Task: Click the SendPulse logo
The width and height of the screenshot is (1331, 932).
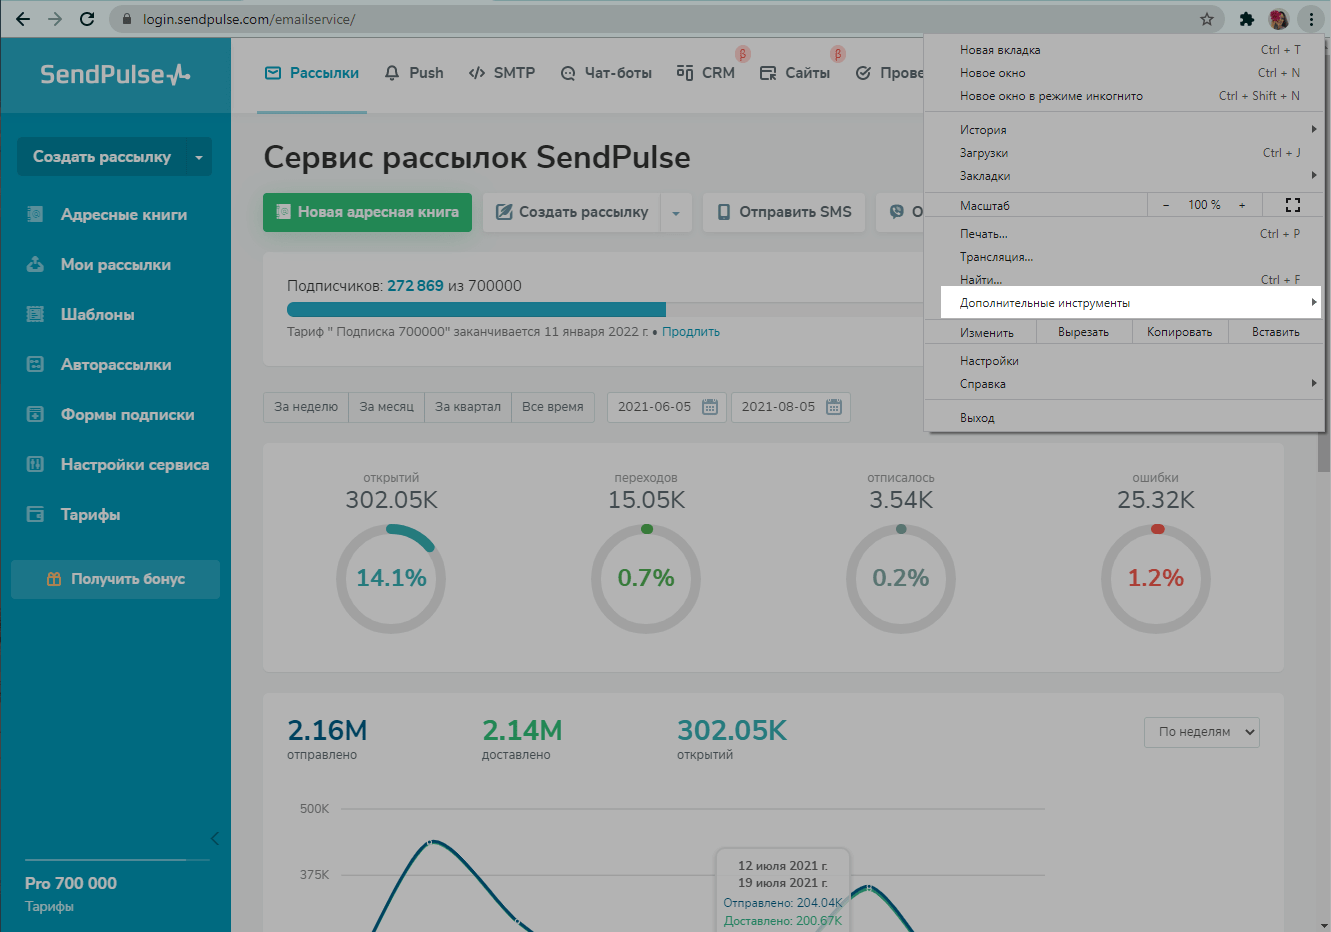Action: tap(115, 74)
